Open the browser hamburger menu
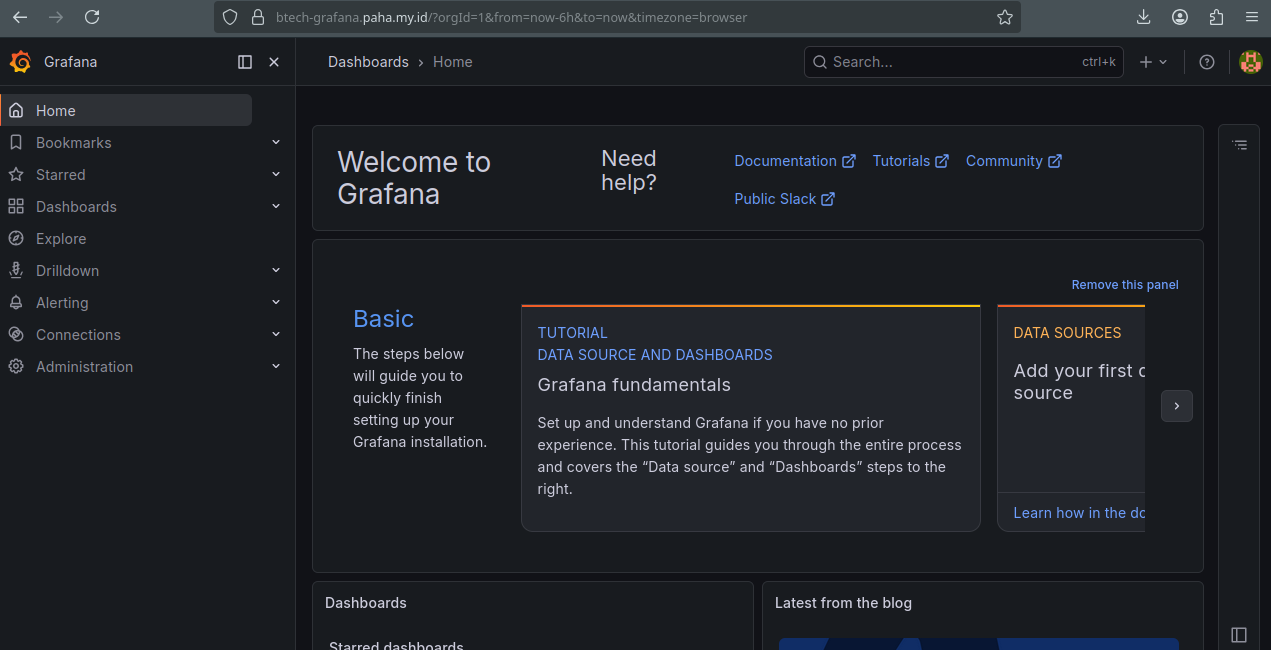Image resolution: width=1271 pixels, height=650 pixels. pyautogui.click(x=1252, y=17)
